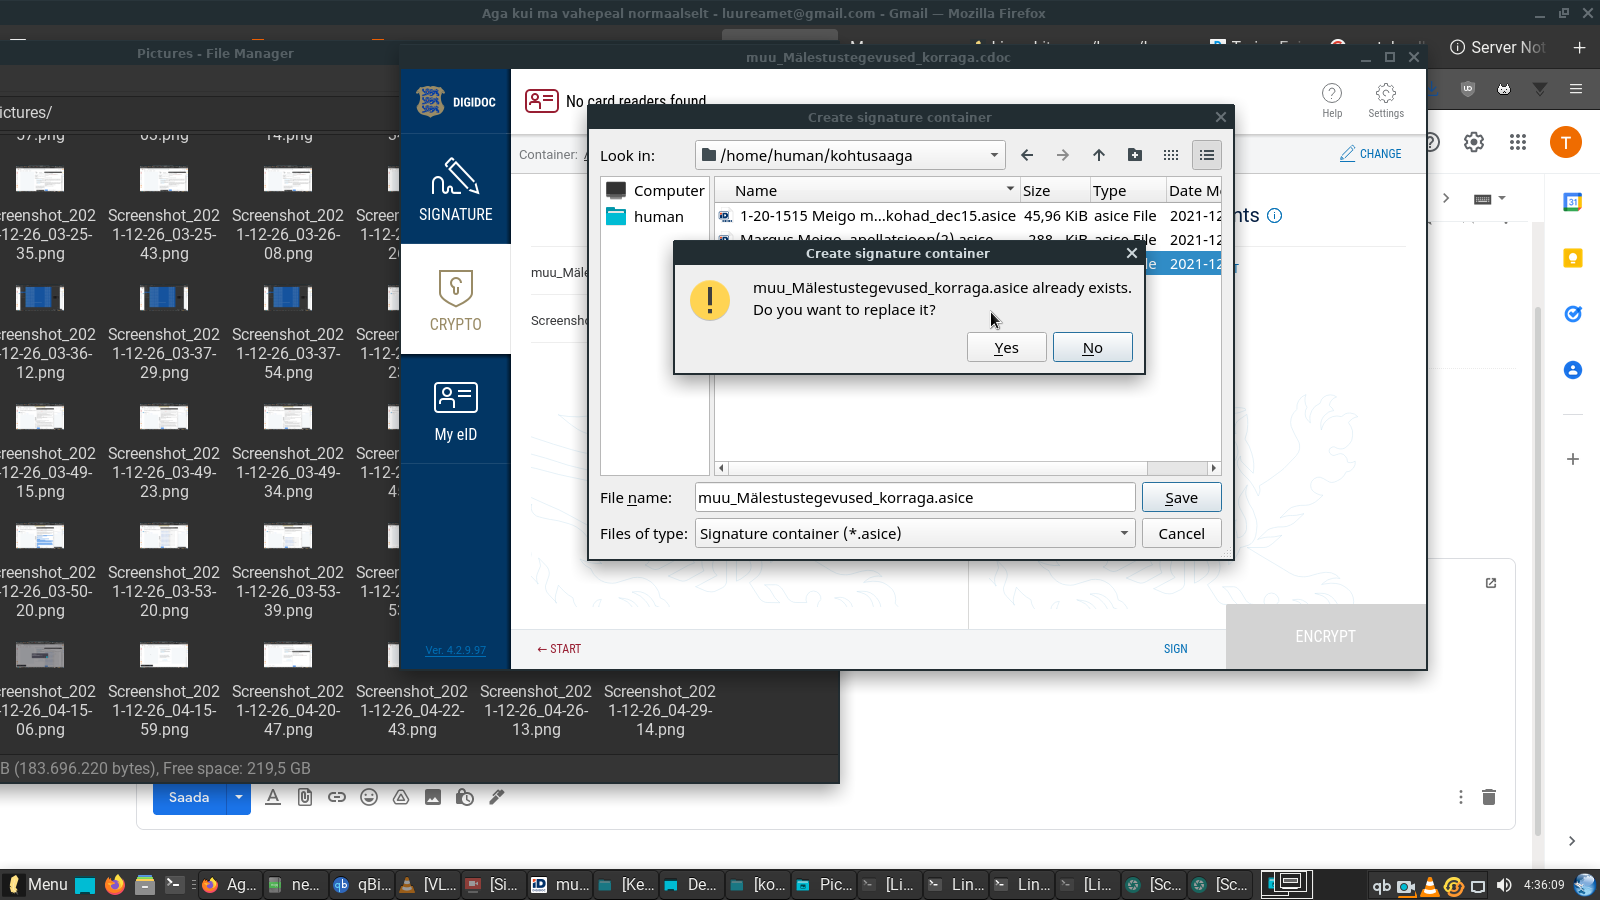Select the human home folder in sidebar

pos(646,216)
